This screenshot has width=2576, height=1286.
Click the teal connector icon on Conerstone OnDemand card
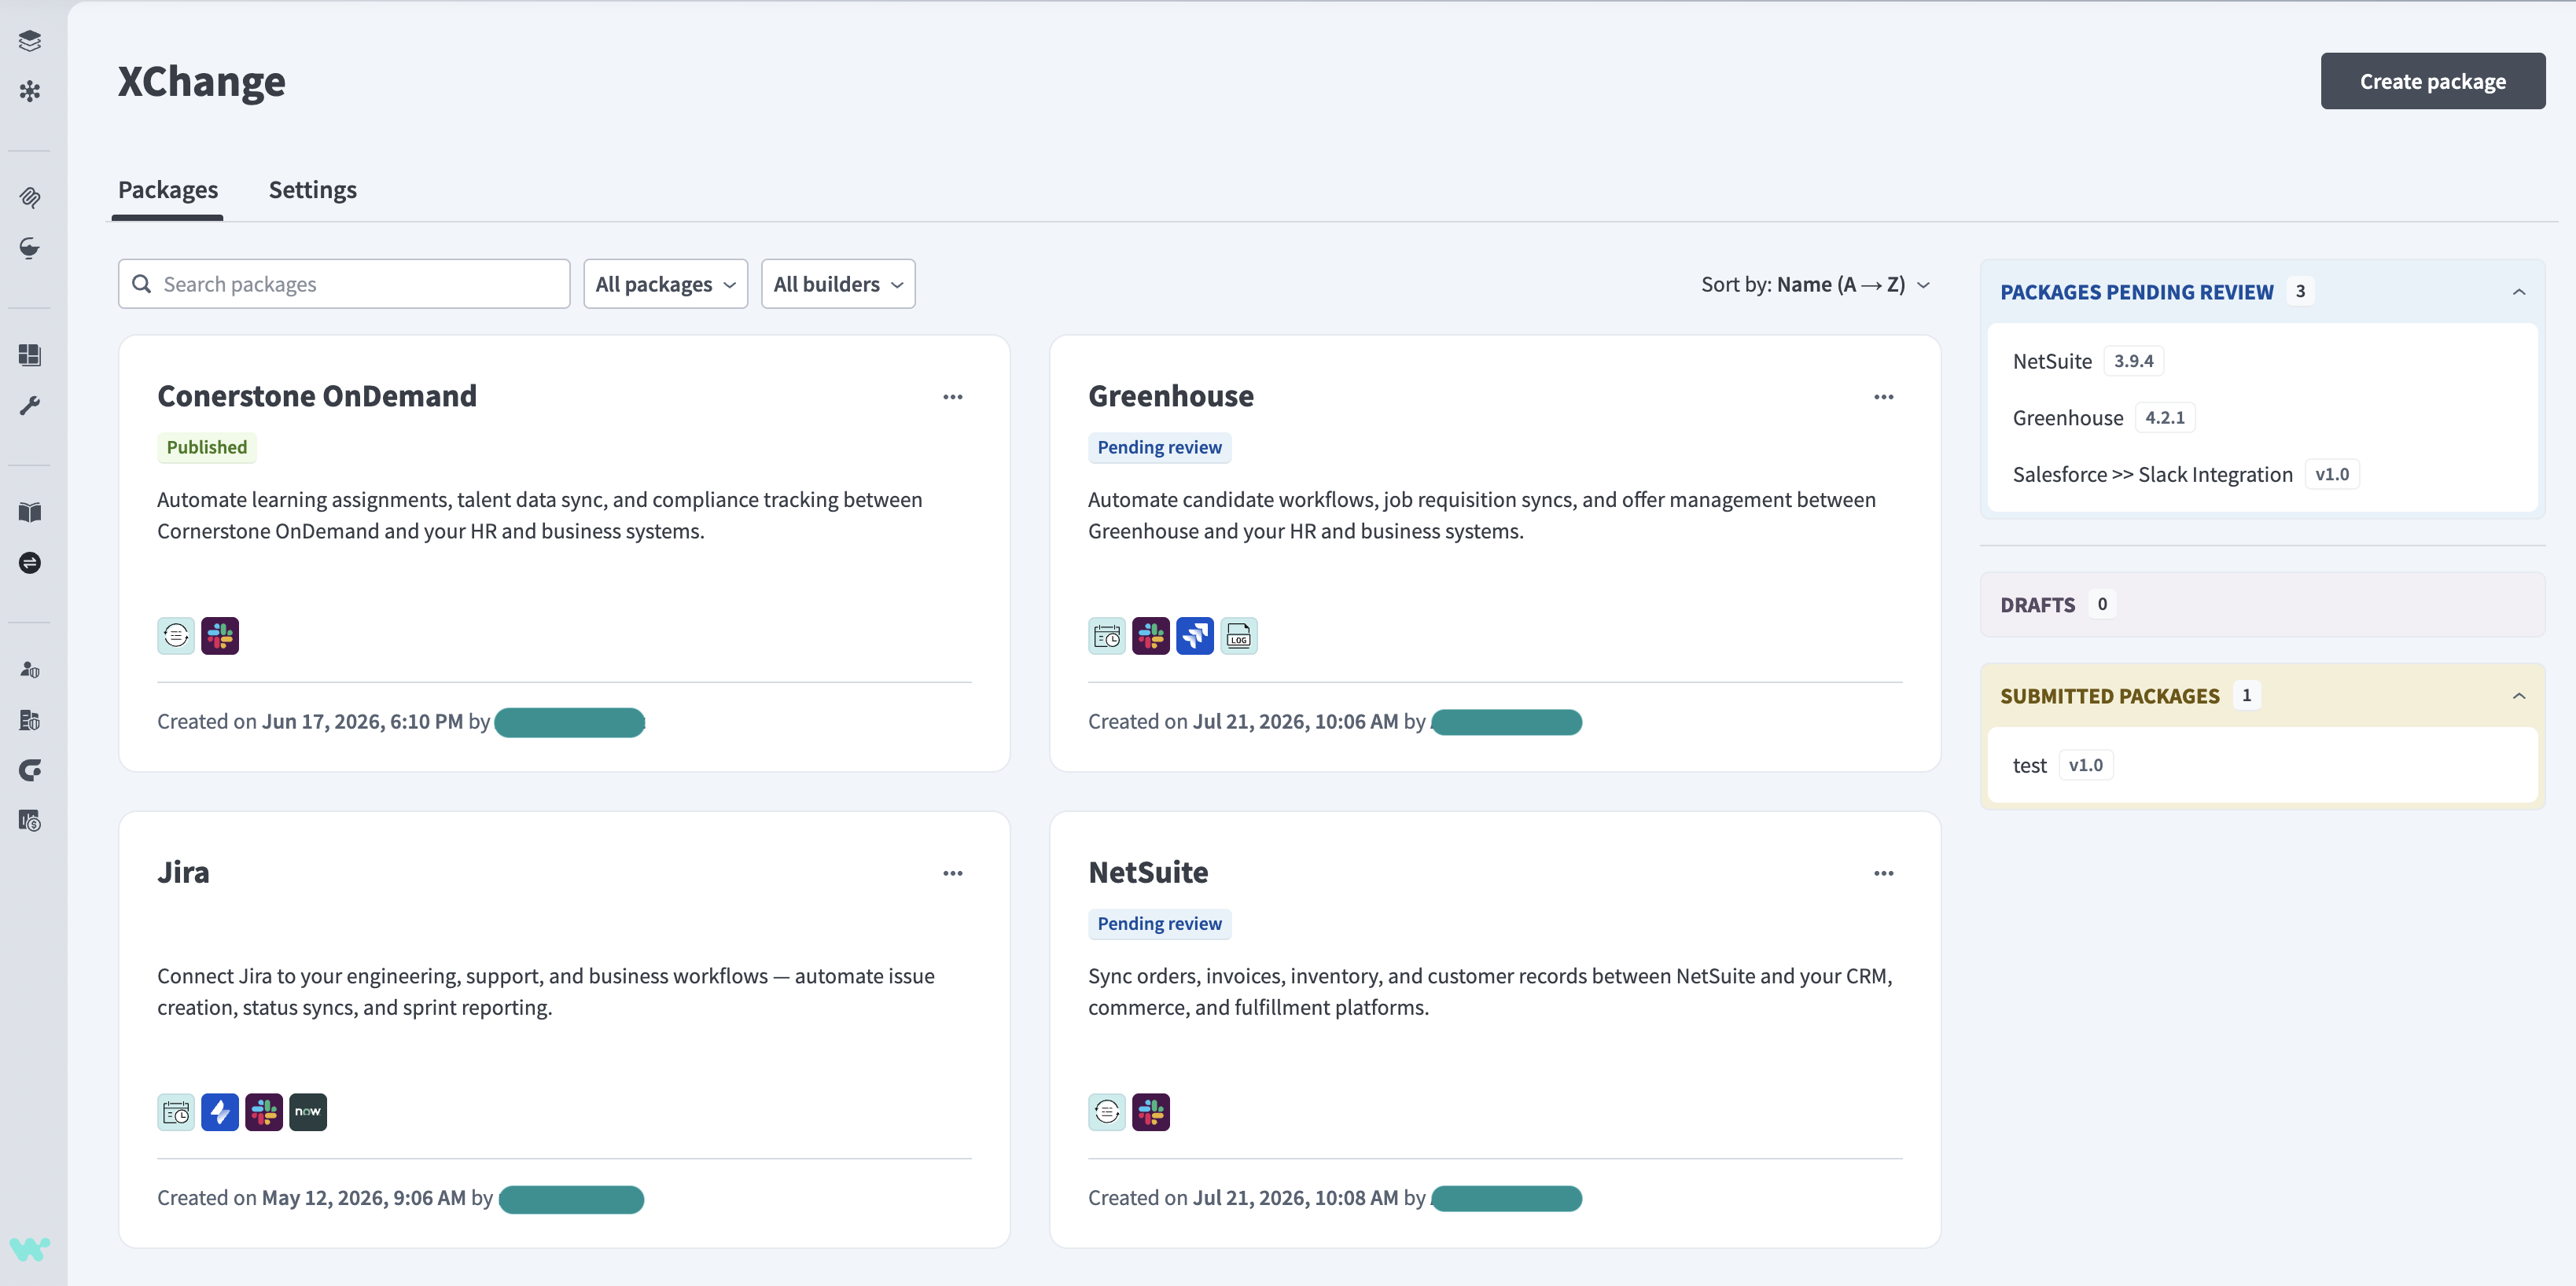pos(176,636)
